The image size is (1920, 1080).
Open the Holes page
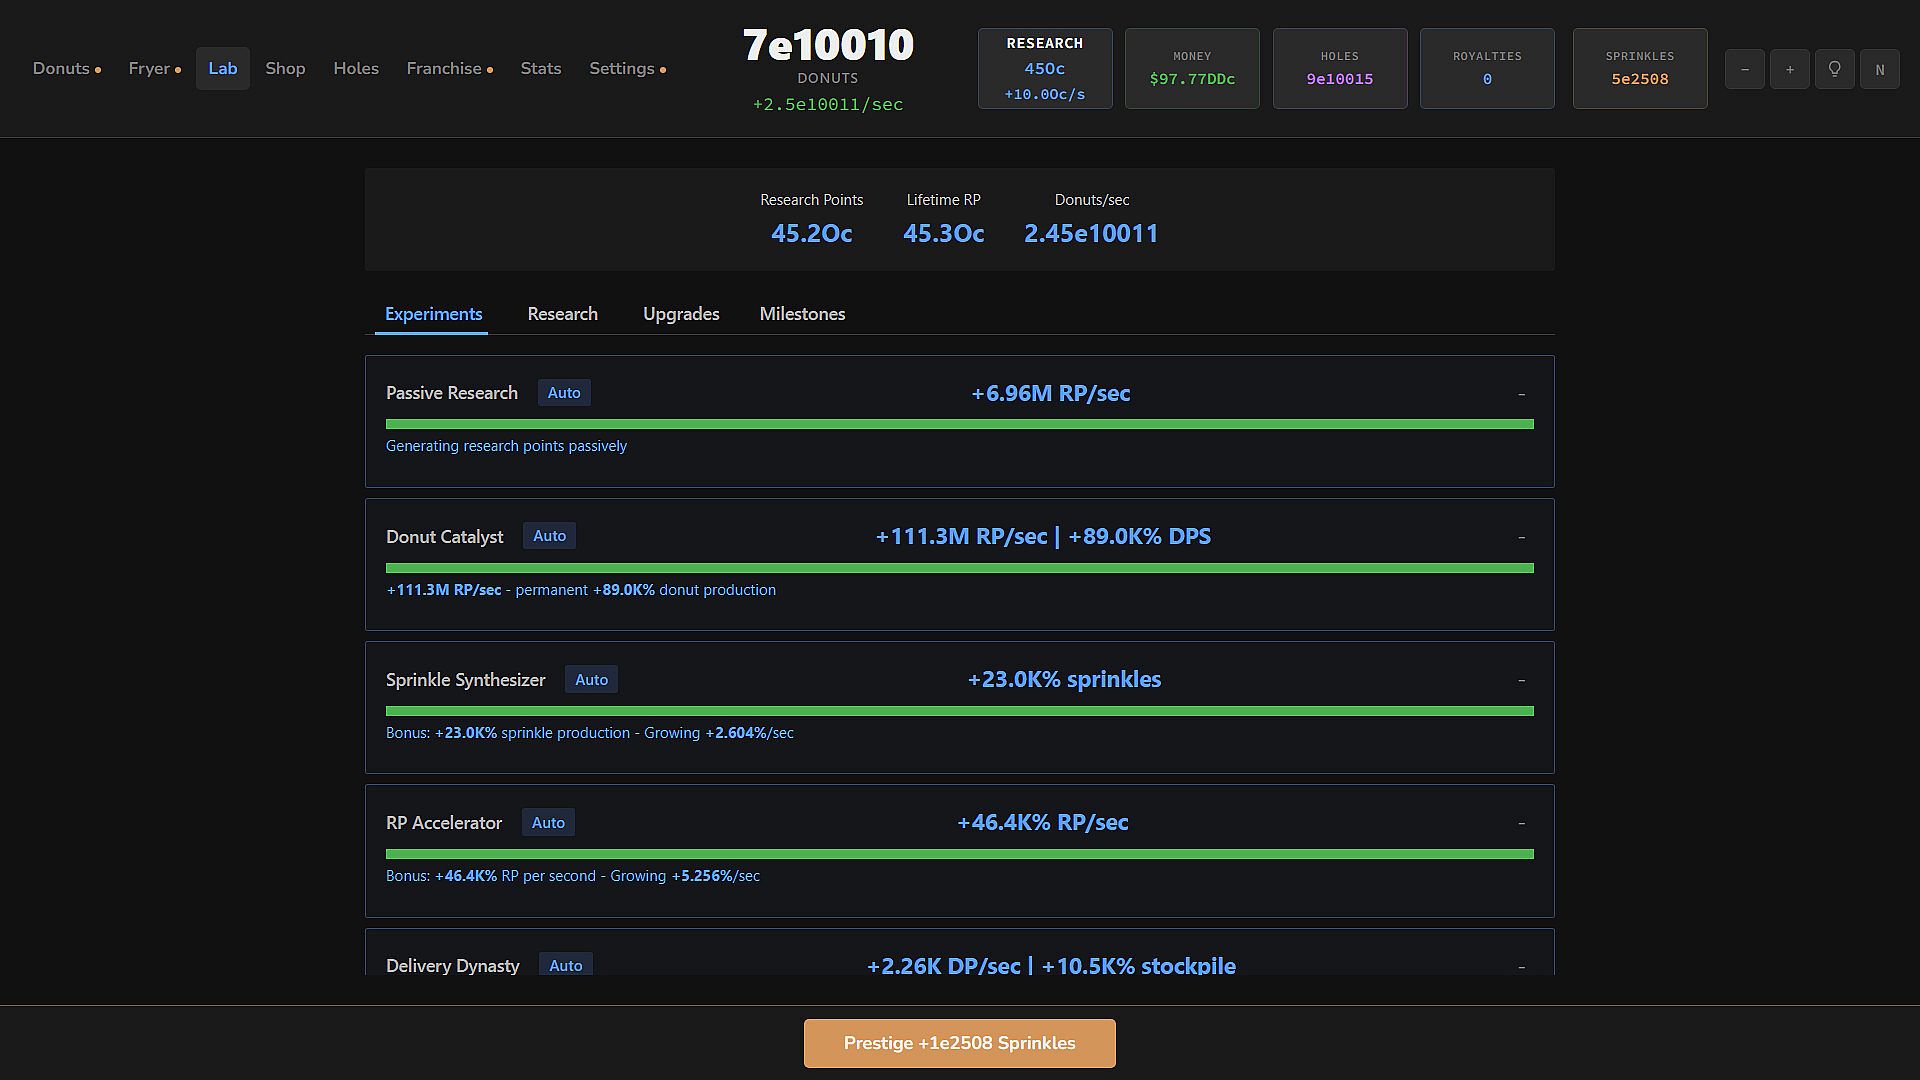(356, 69)
